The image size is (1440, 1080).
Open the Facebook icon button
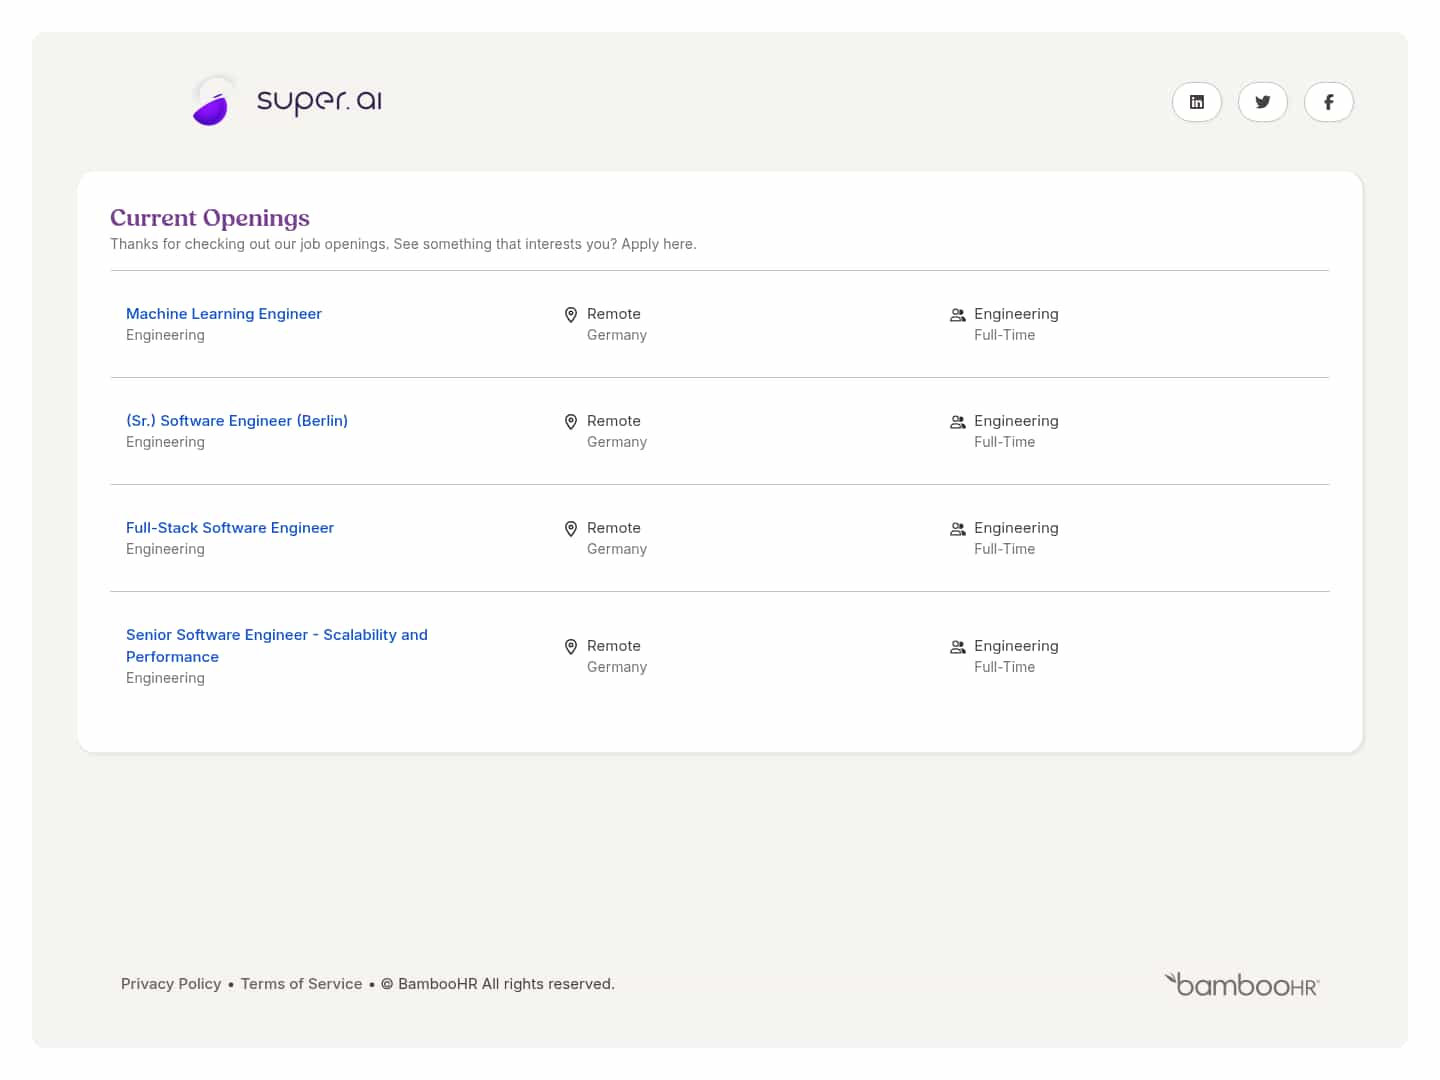1328,102
